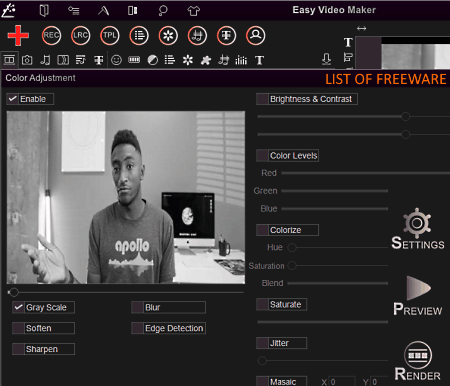Enable the Jitter checkbox
The image size is (450, 386).
(263, 343)
